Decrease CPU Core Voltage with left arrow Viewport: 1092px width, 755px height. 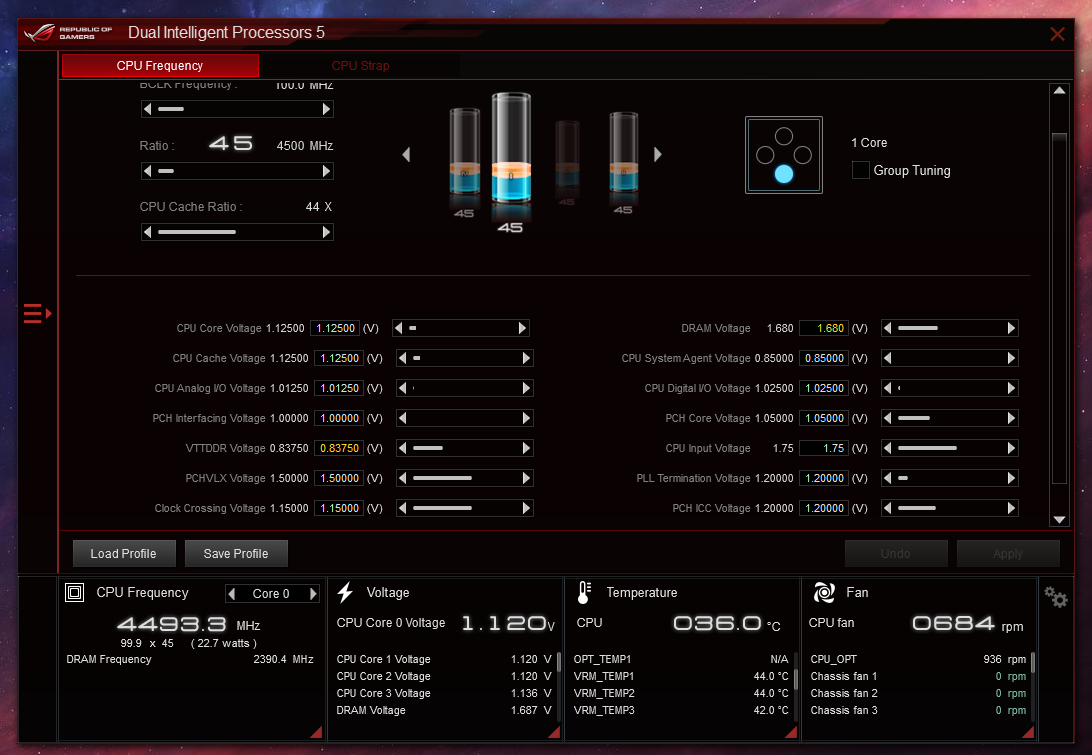pyautogui.click(x=398, y=328)
